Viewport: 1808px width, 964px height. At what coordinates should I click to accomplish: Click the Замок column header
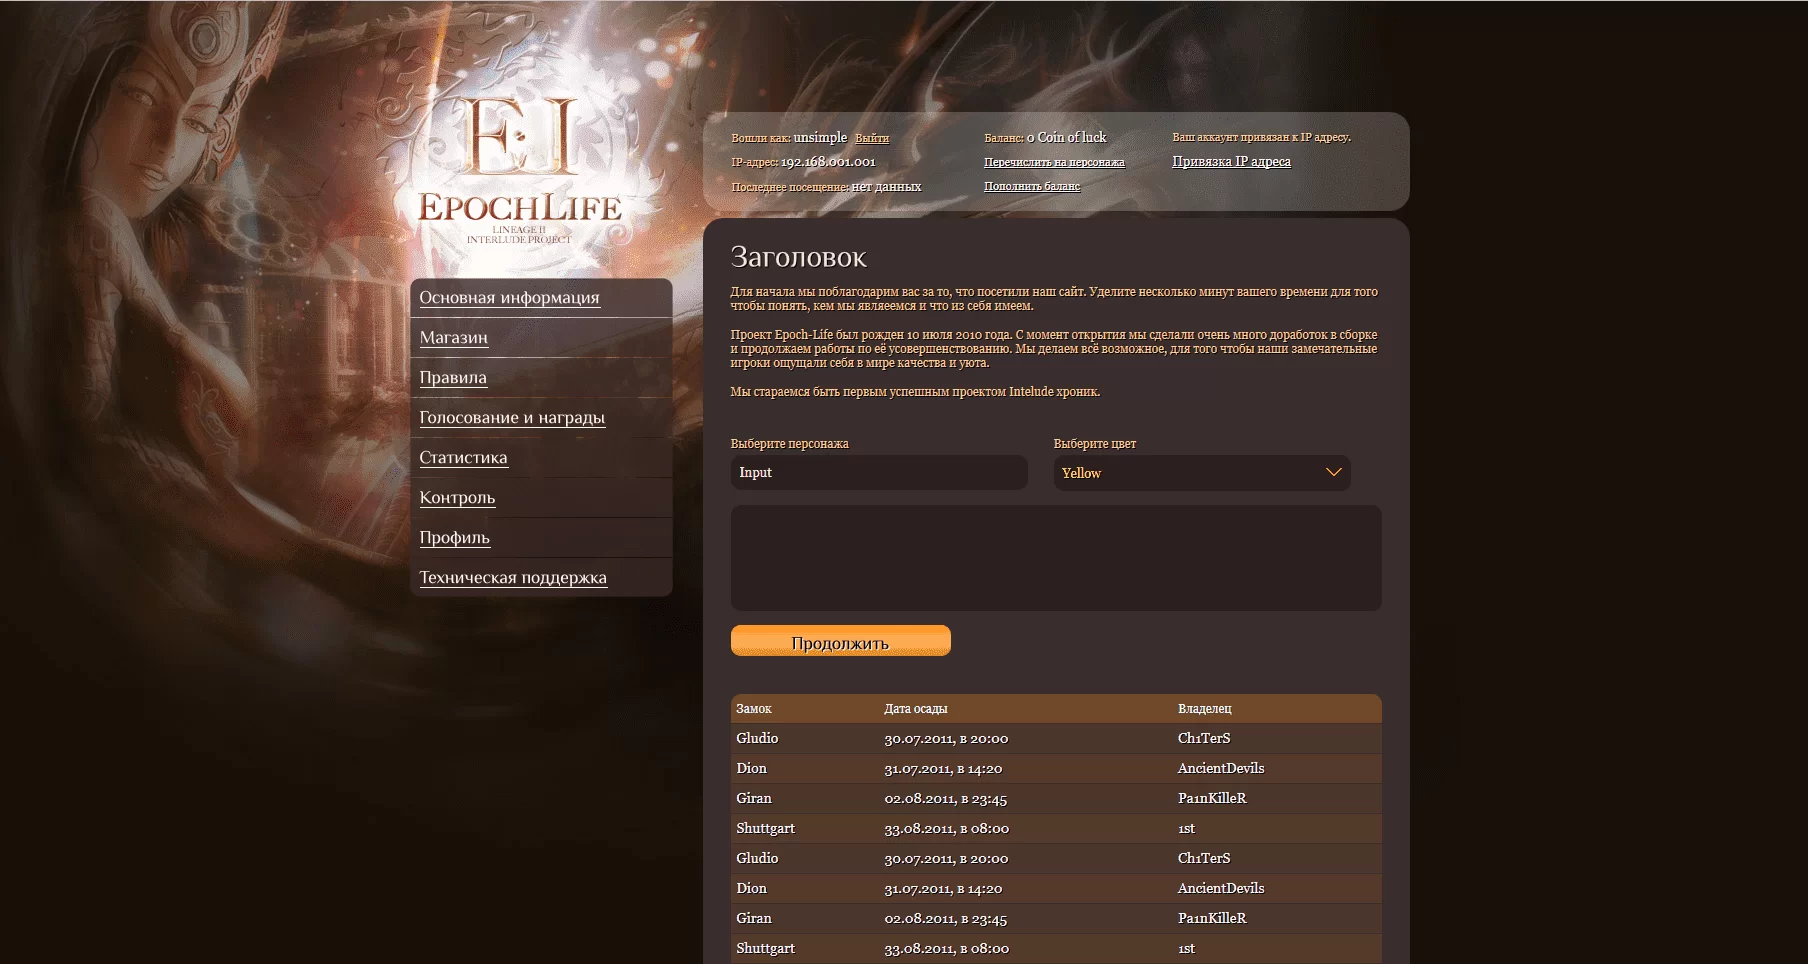[754, 709]
